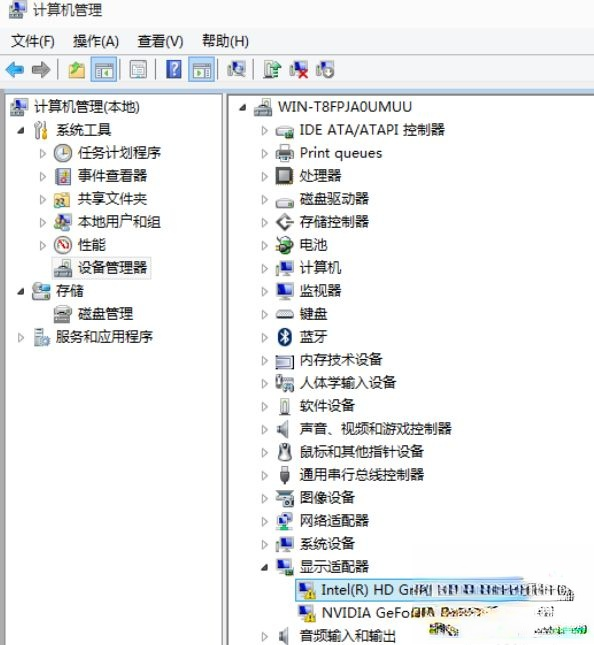Screen dimensions: 594x645
Task: Click the Up one level folder icon
Action: (x=76, y=70)
